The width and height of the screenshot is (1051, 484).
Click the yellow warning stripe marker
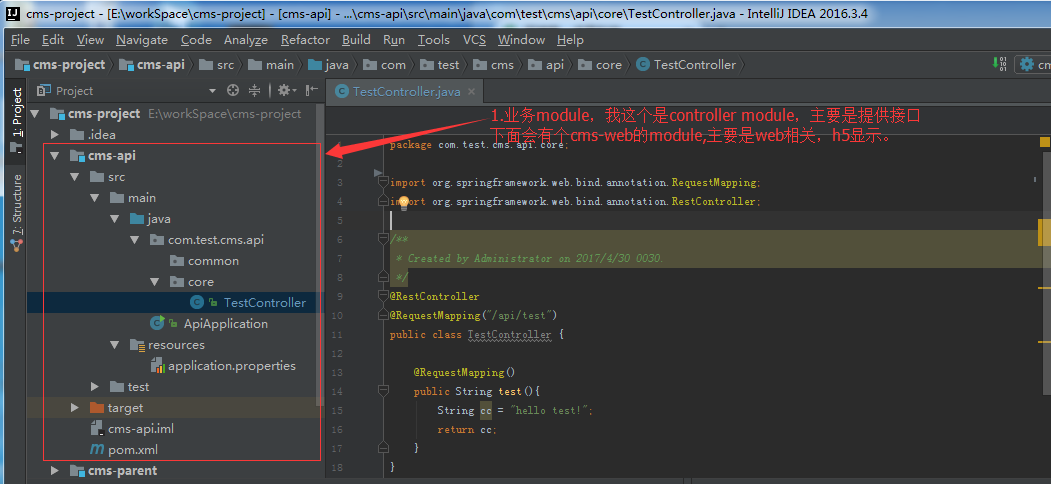(1044, 232)
